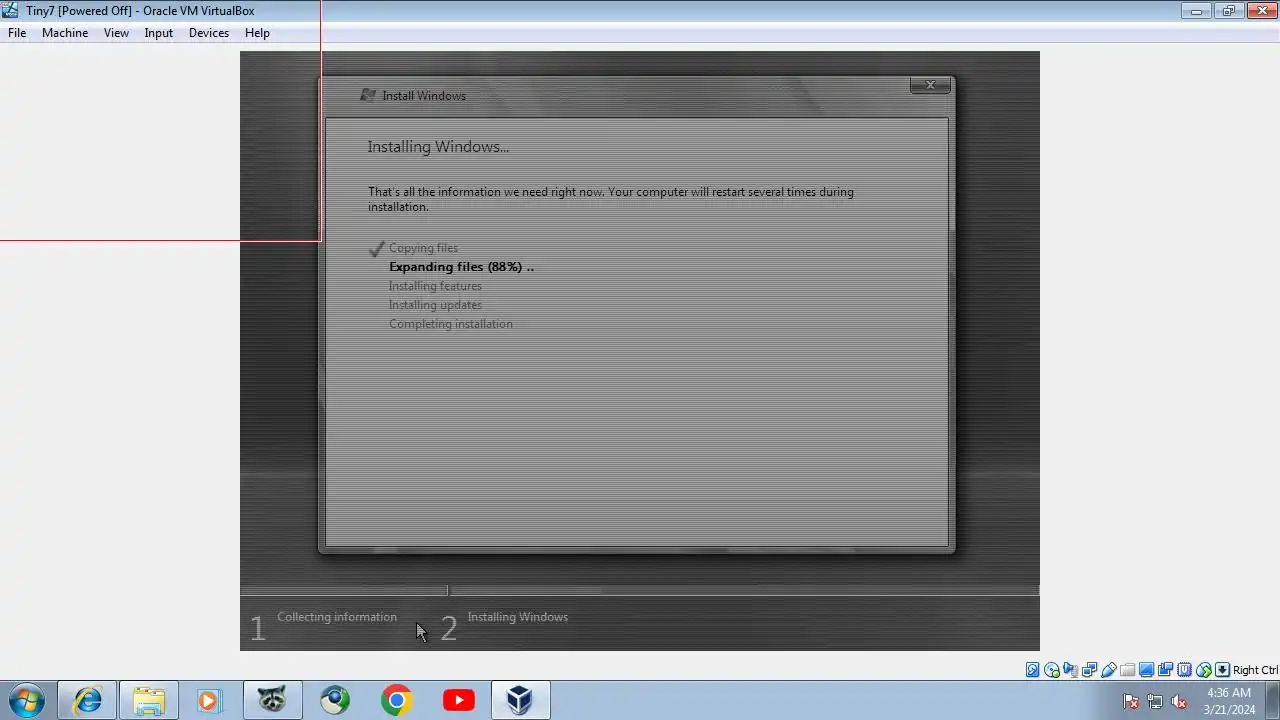Viewport: 1280px width, 720px height.
Task: Open the raccoon app on the taskbar
Action: 272,701
